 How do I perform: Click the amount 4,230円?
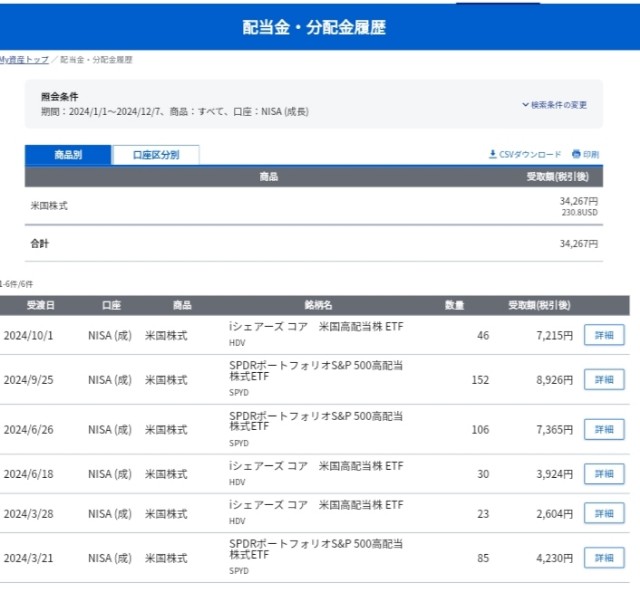click(554, 559)
